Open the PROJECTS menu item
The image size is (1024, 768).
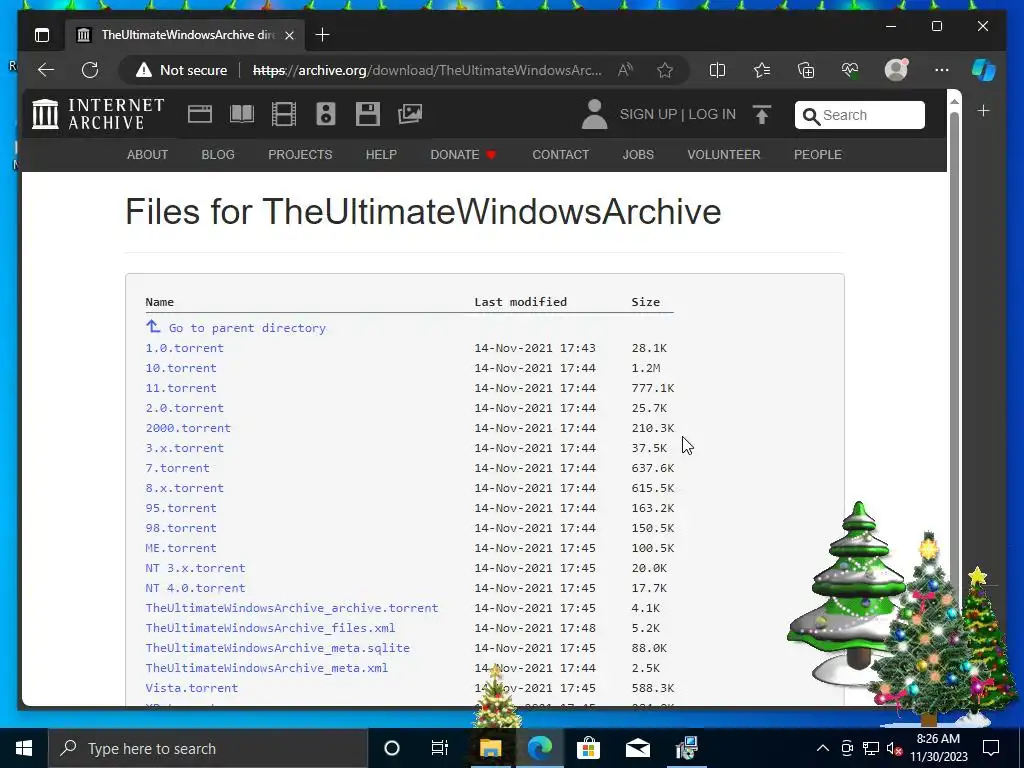coord(300,155)
